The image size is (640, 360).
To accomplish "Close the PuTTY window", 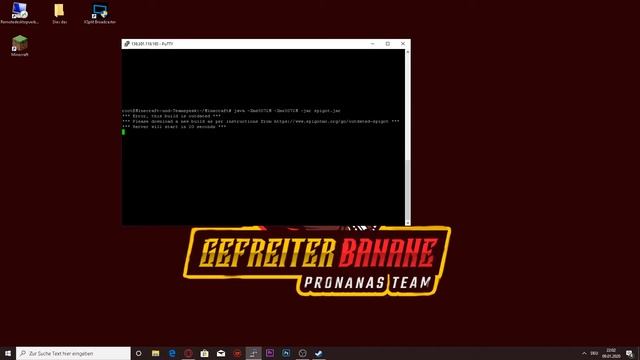I will click(403, 44).
